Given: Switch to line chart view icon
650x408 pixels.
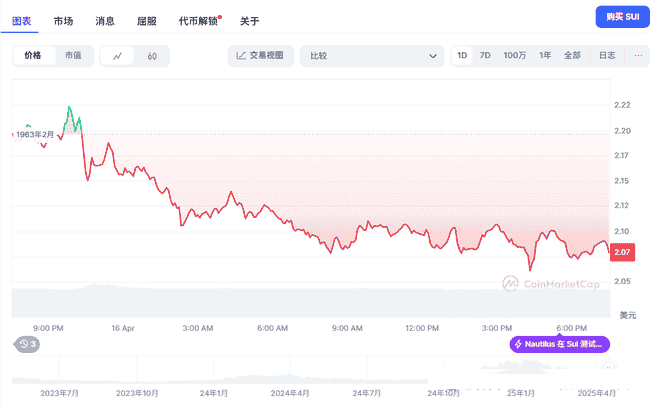Looking at the screenshot, I should [118, 56].
